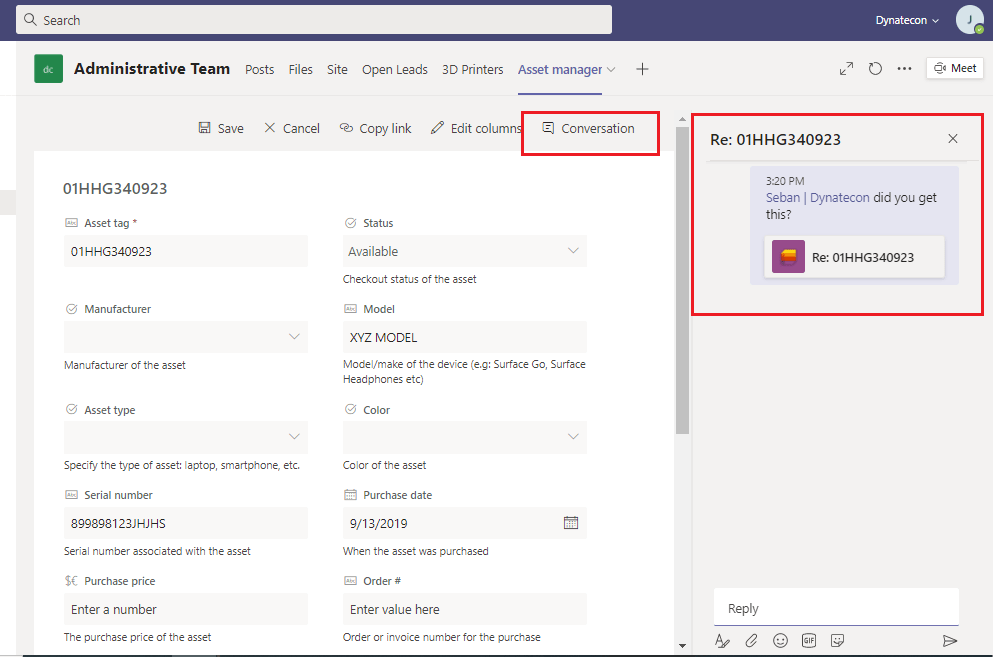This screenshot has width=993, height=657.
Task: Open the sticker picker icon
Action: click(838, 641)
